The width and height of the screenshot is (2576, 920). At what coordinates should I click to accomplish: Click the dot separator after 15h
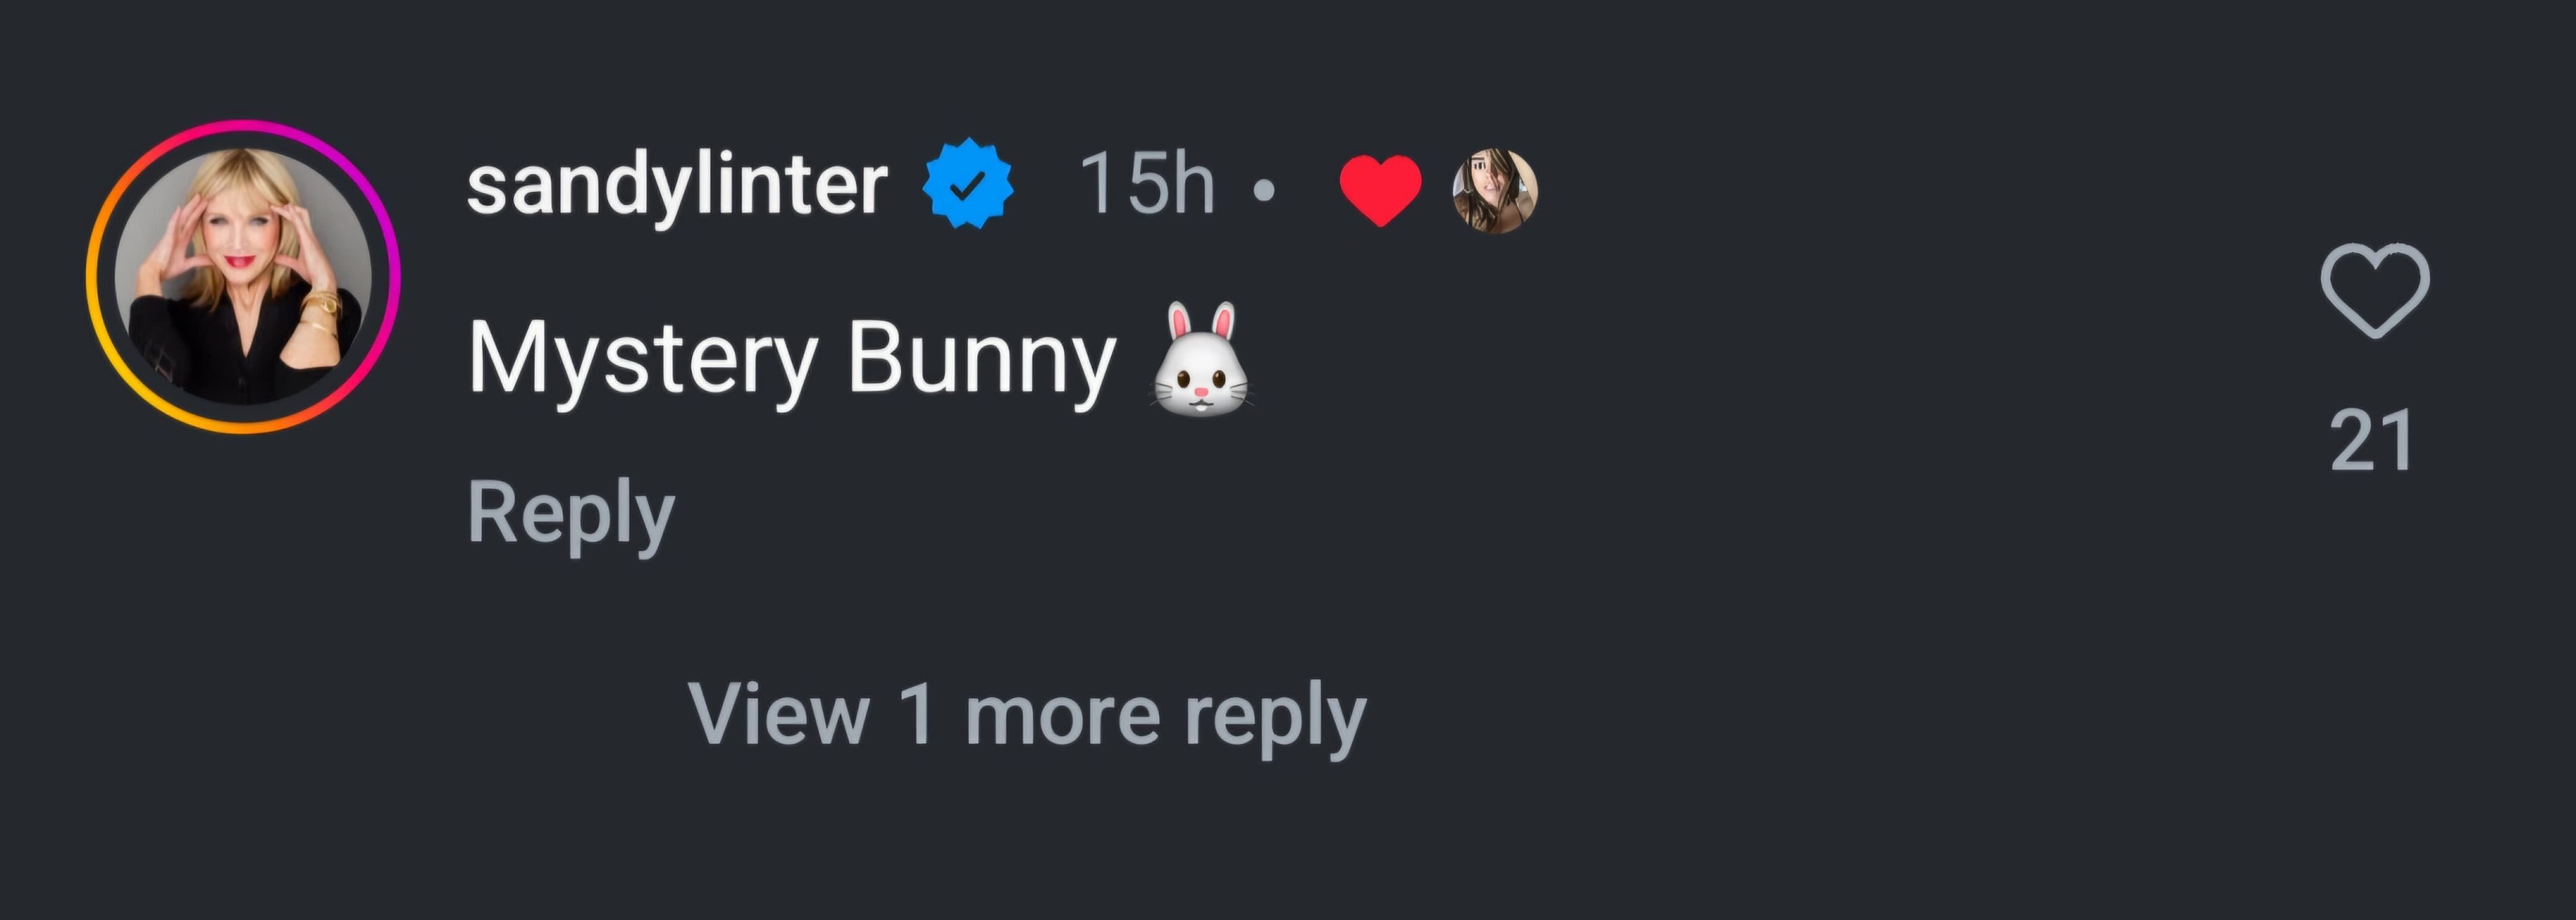pyautogui.click(x=1264, y=190)
